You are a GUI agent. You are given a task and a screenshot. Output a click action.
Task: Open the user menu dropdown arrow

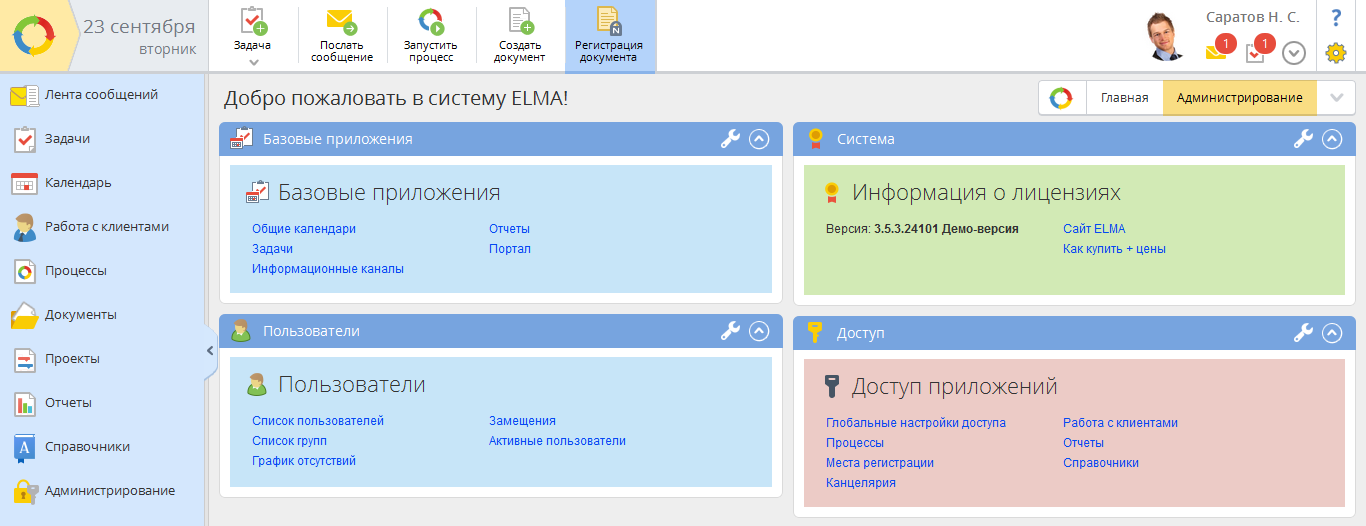click(x=1294, y=53)
